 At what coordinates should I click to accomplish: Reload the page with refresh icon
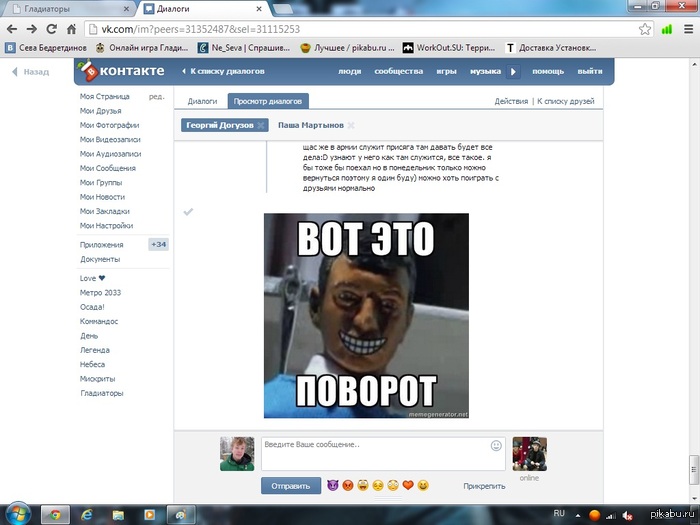[51, 29]
